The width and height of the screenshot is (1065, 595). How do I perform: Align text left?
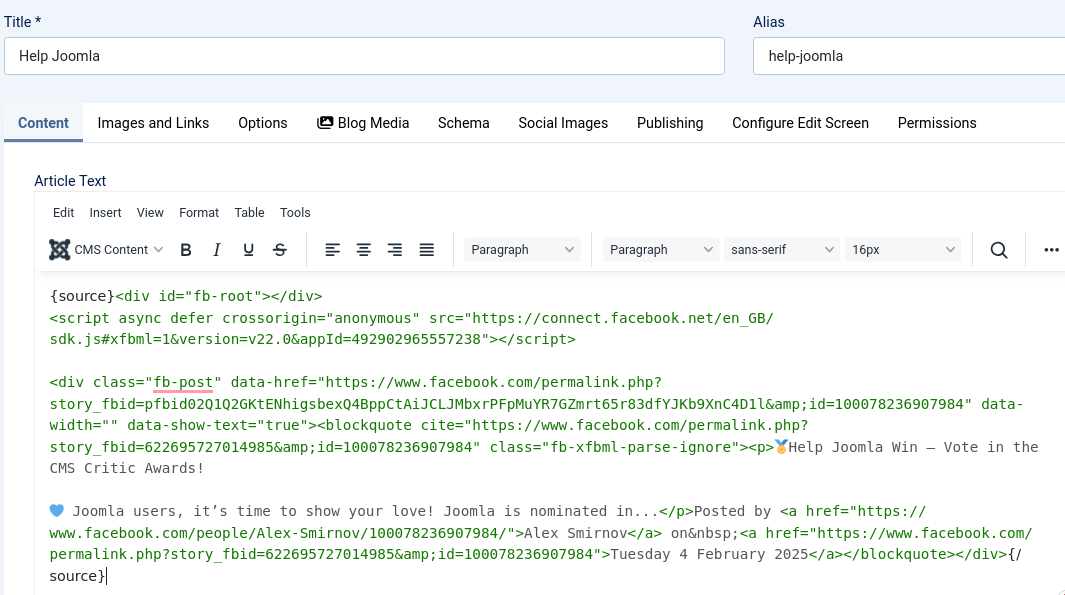click(x=332, y=250)
